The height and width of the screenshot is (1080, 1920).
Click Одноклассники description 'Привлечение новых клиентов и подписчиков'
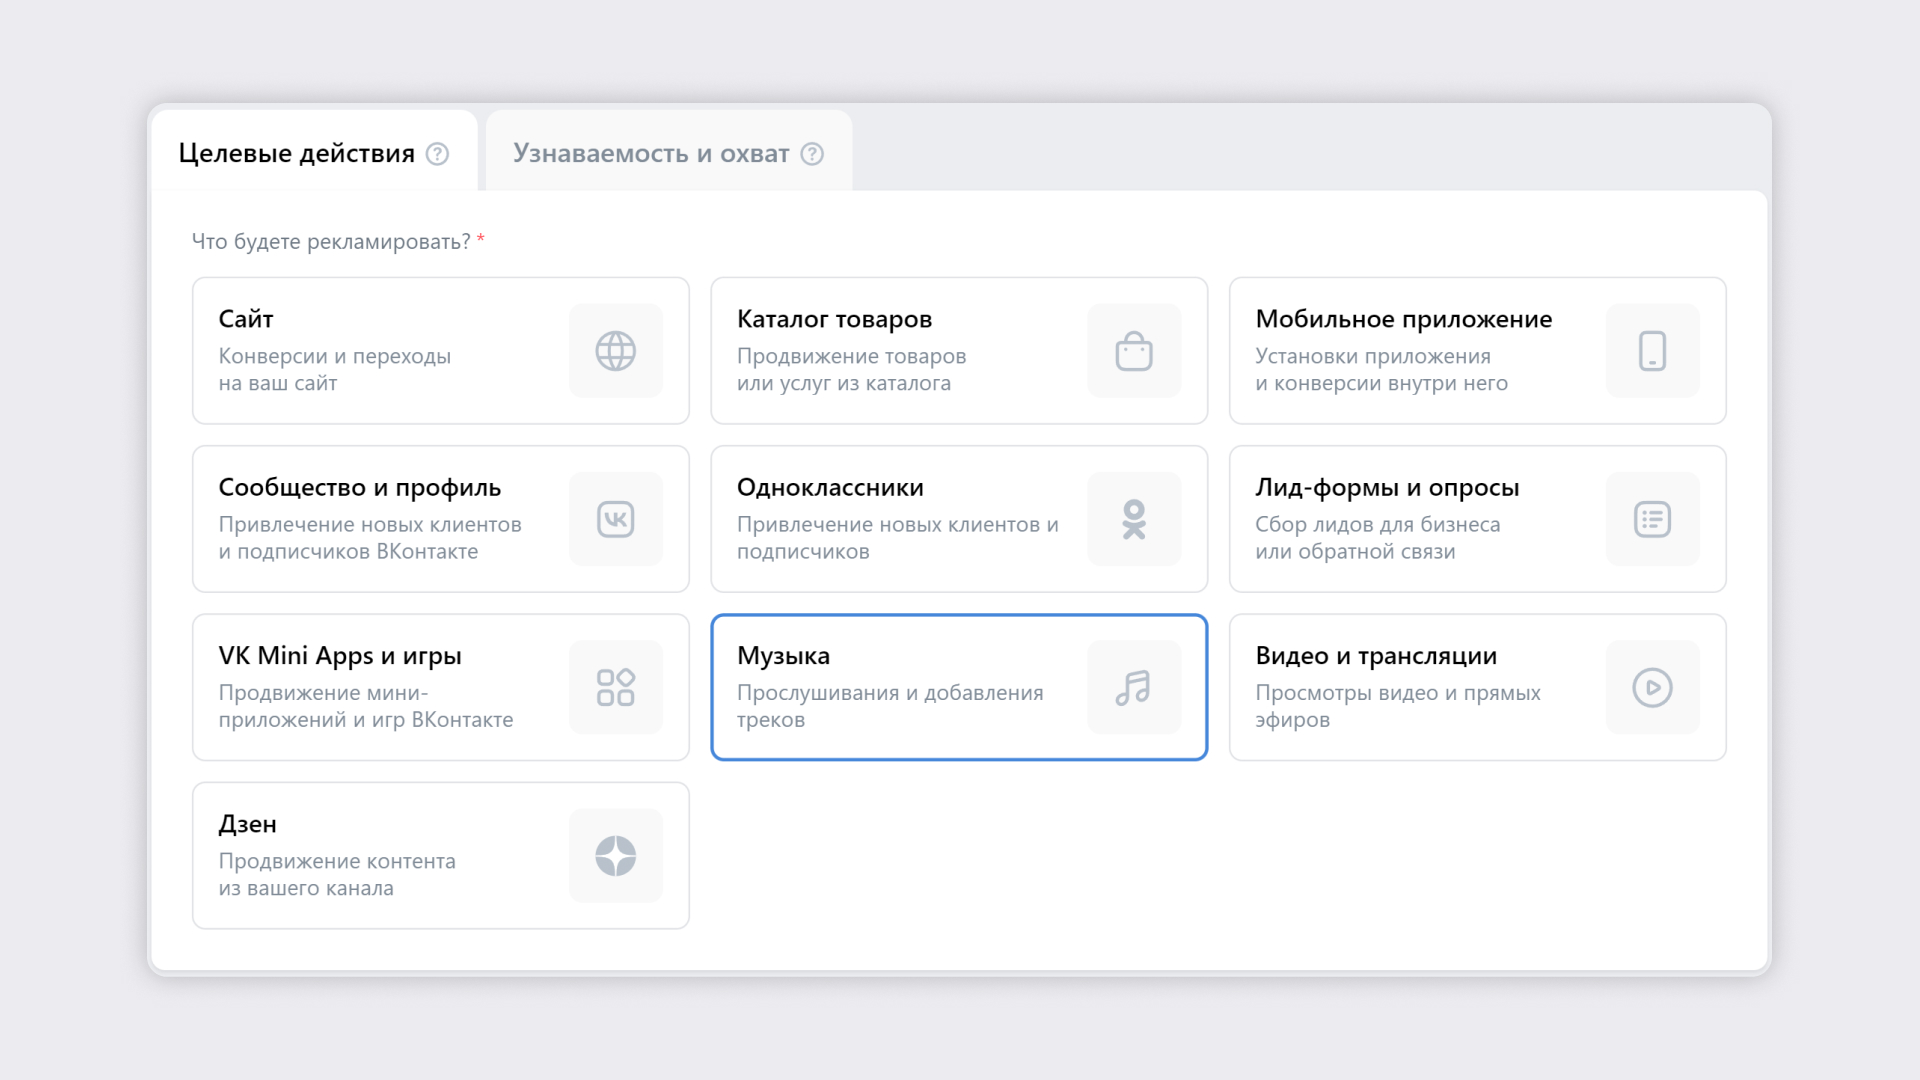click(898, 538)
